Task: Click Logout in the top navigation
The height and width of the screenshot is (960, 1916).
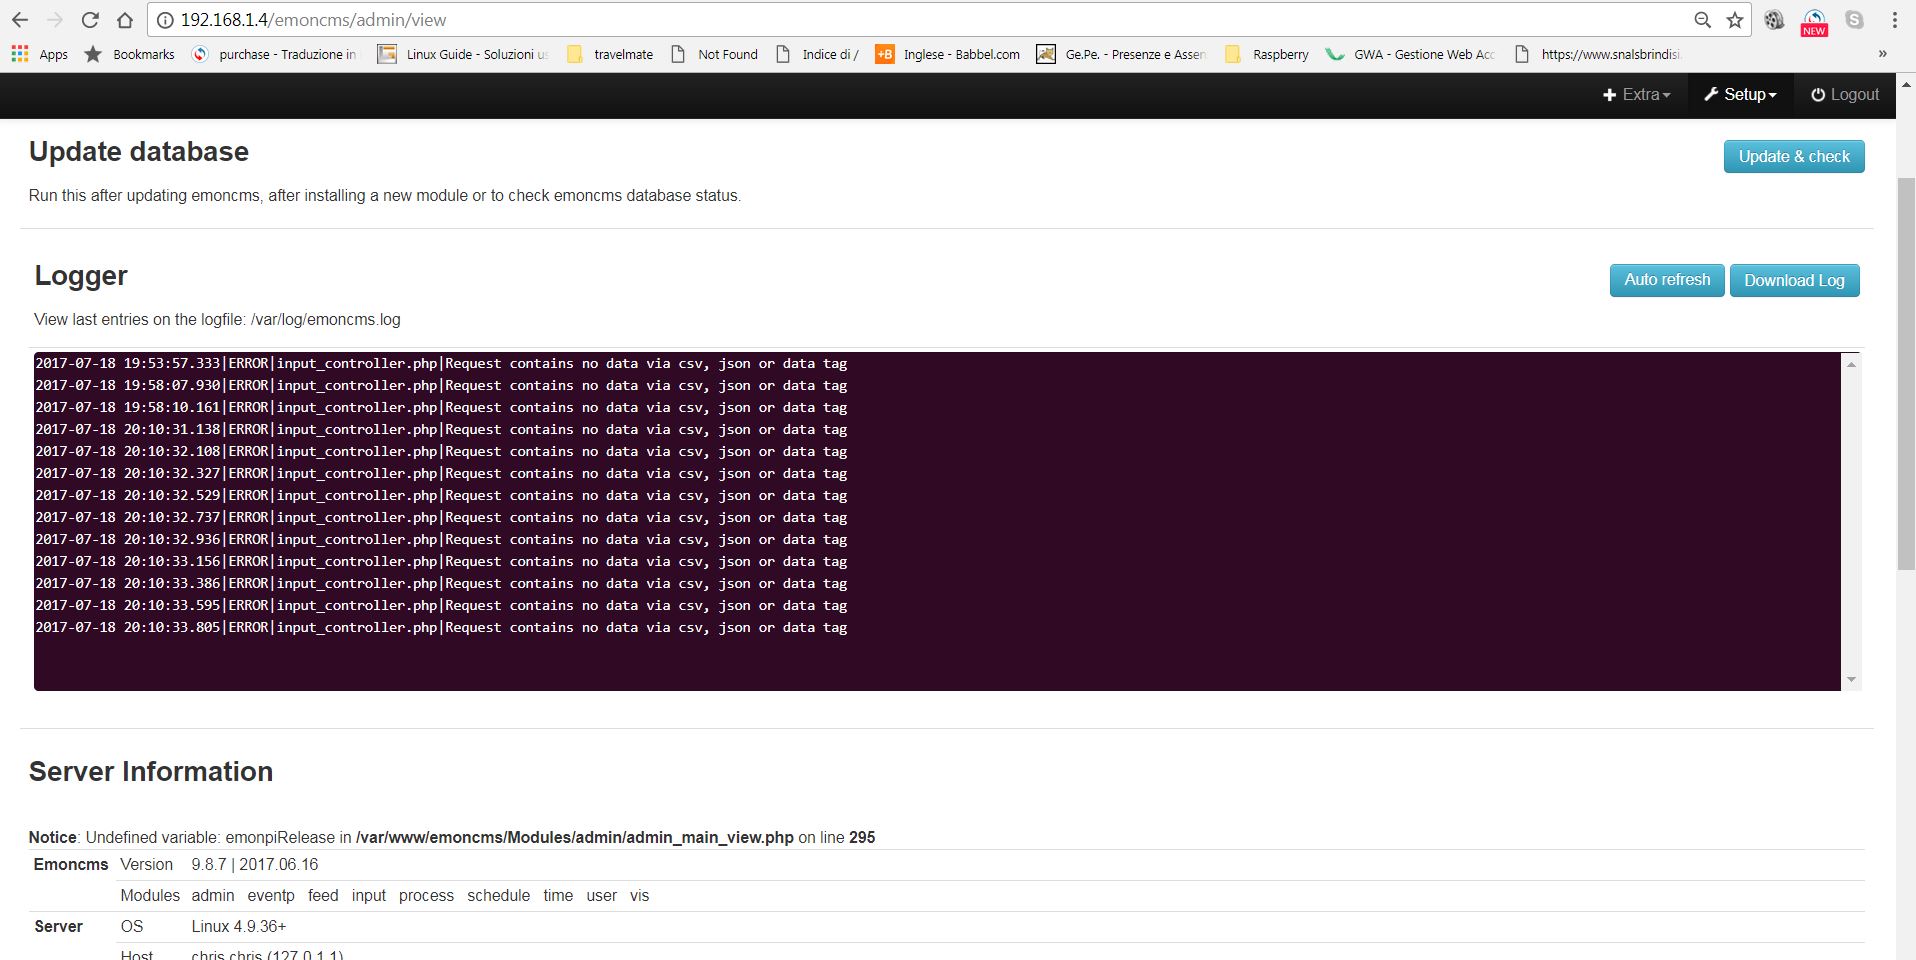Action: click(1845, 94)
